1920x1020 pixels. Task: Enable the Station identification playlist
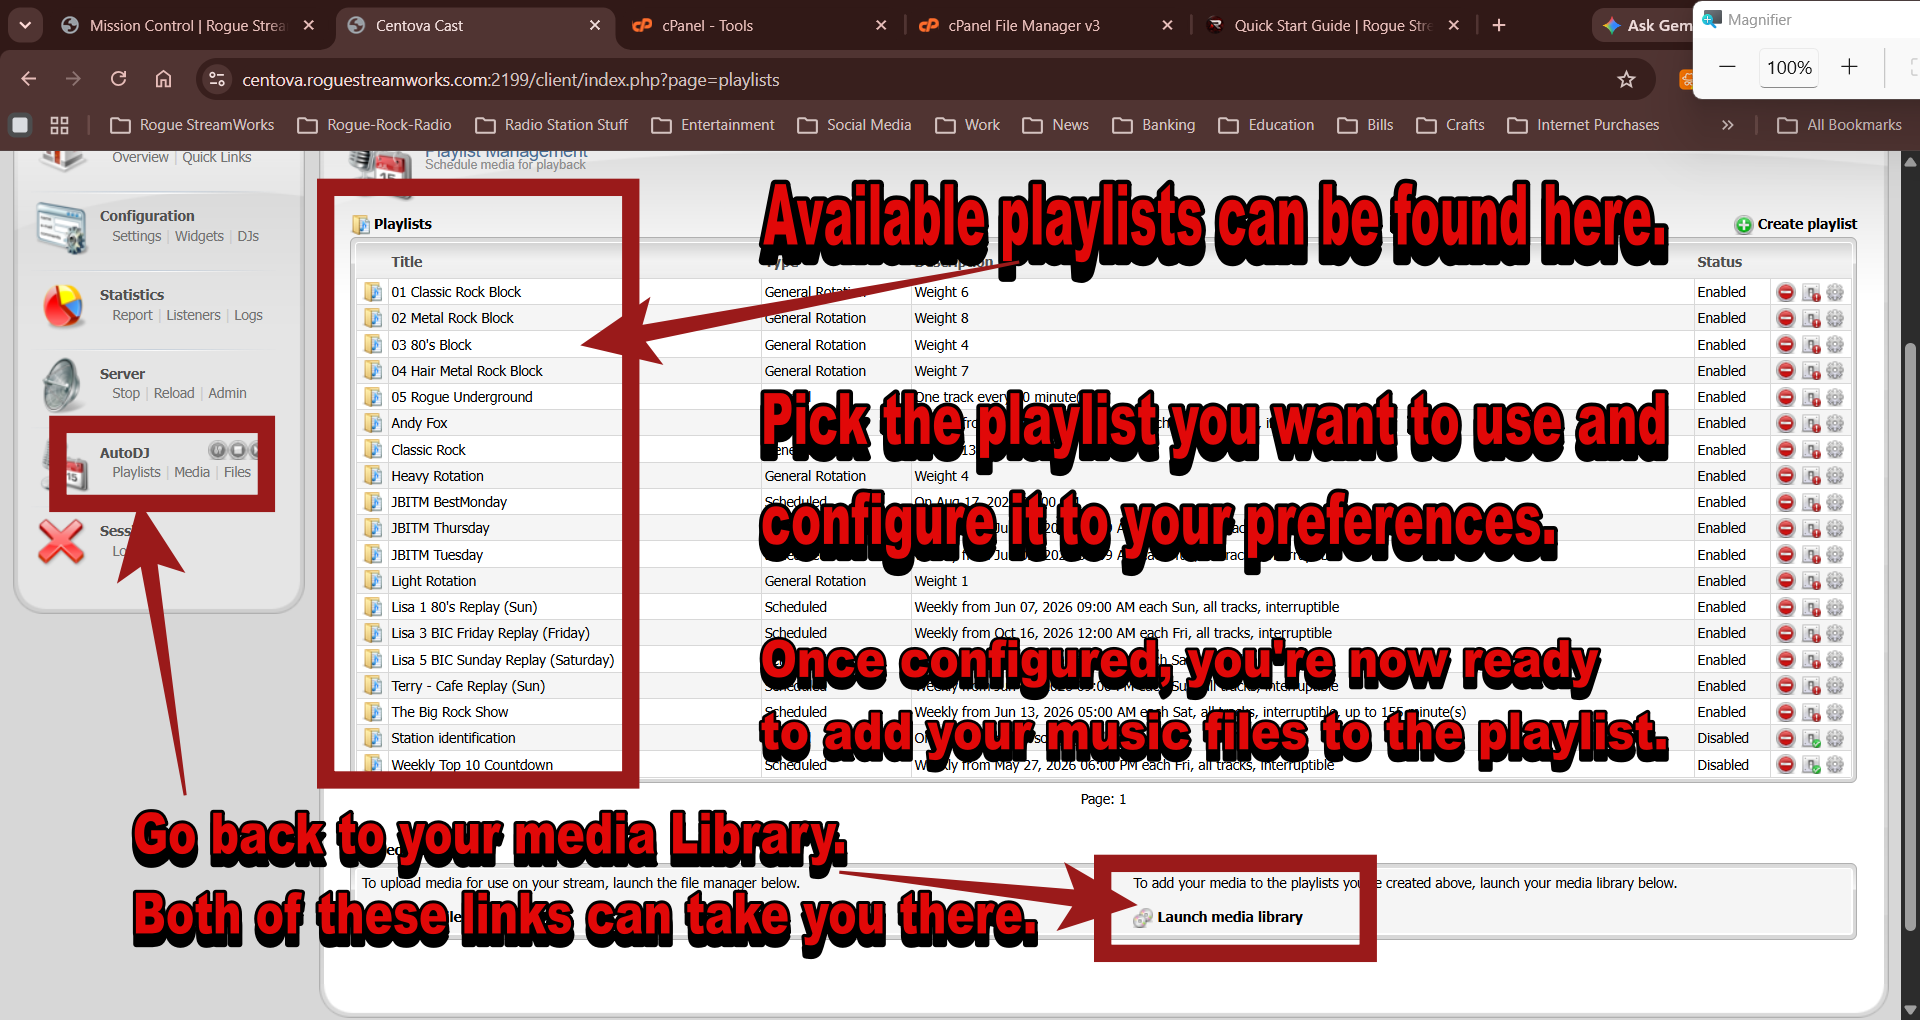(1811, 738)
